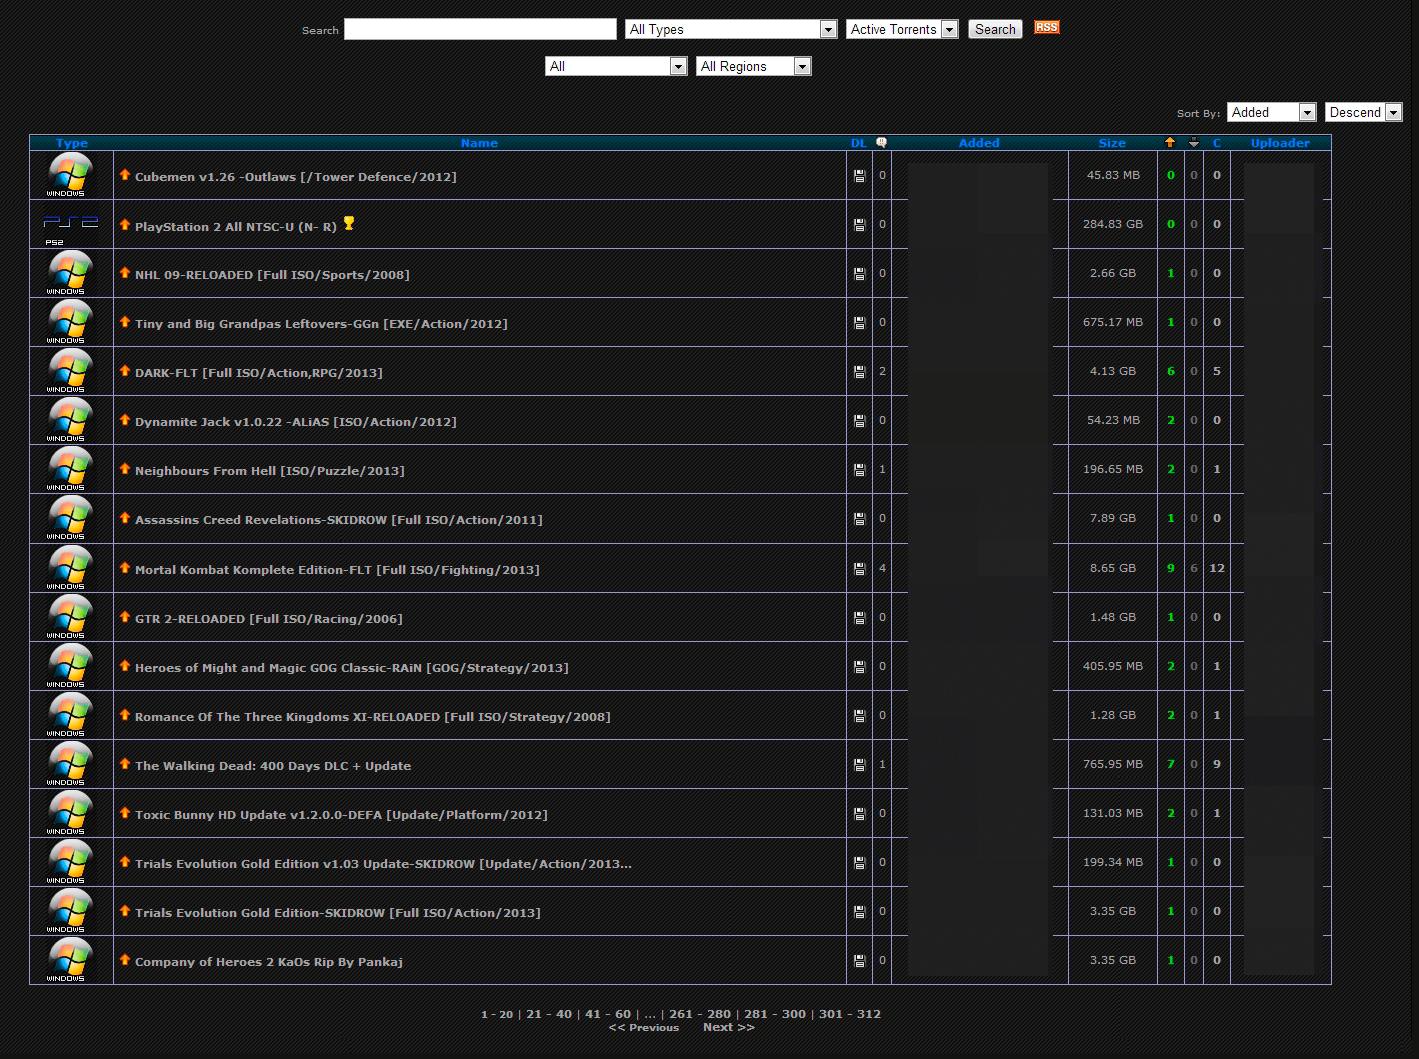Image resolution: width=1419 pixels, height=1059 pixels.
Task: Click the 765.95 MB size cell
Action: 1113,764
